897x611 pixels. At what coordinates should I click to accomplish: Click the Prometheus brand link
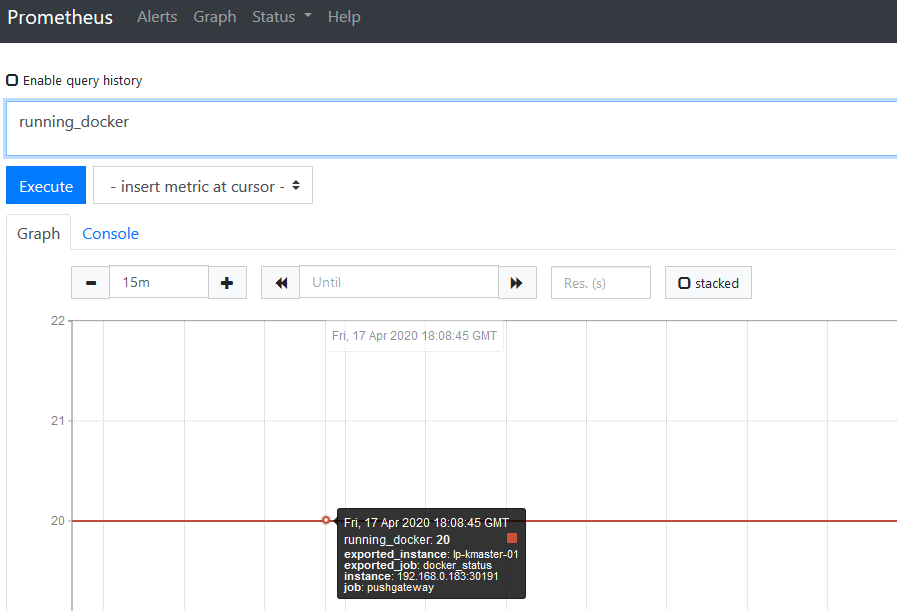pyautogui.click(x=60, y=17)
